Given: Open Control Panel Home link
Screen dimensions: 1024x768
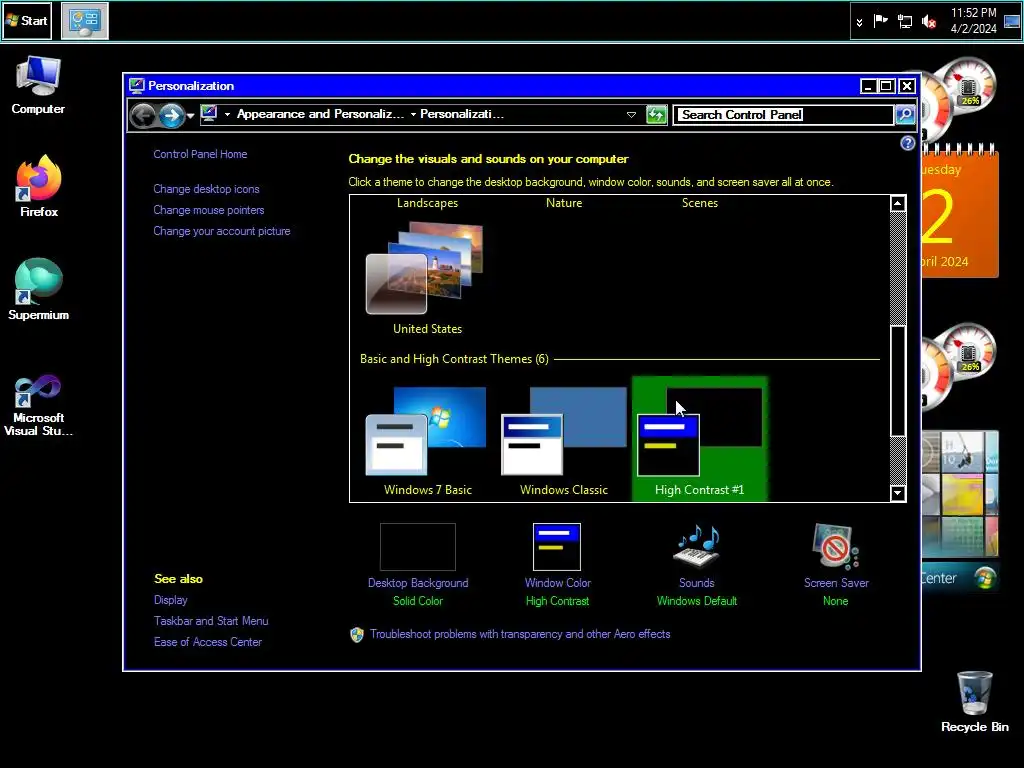Looking at the screenshot, I should pos(200,154).
